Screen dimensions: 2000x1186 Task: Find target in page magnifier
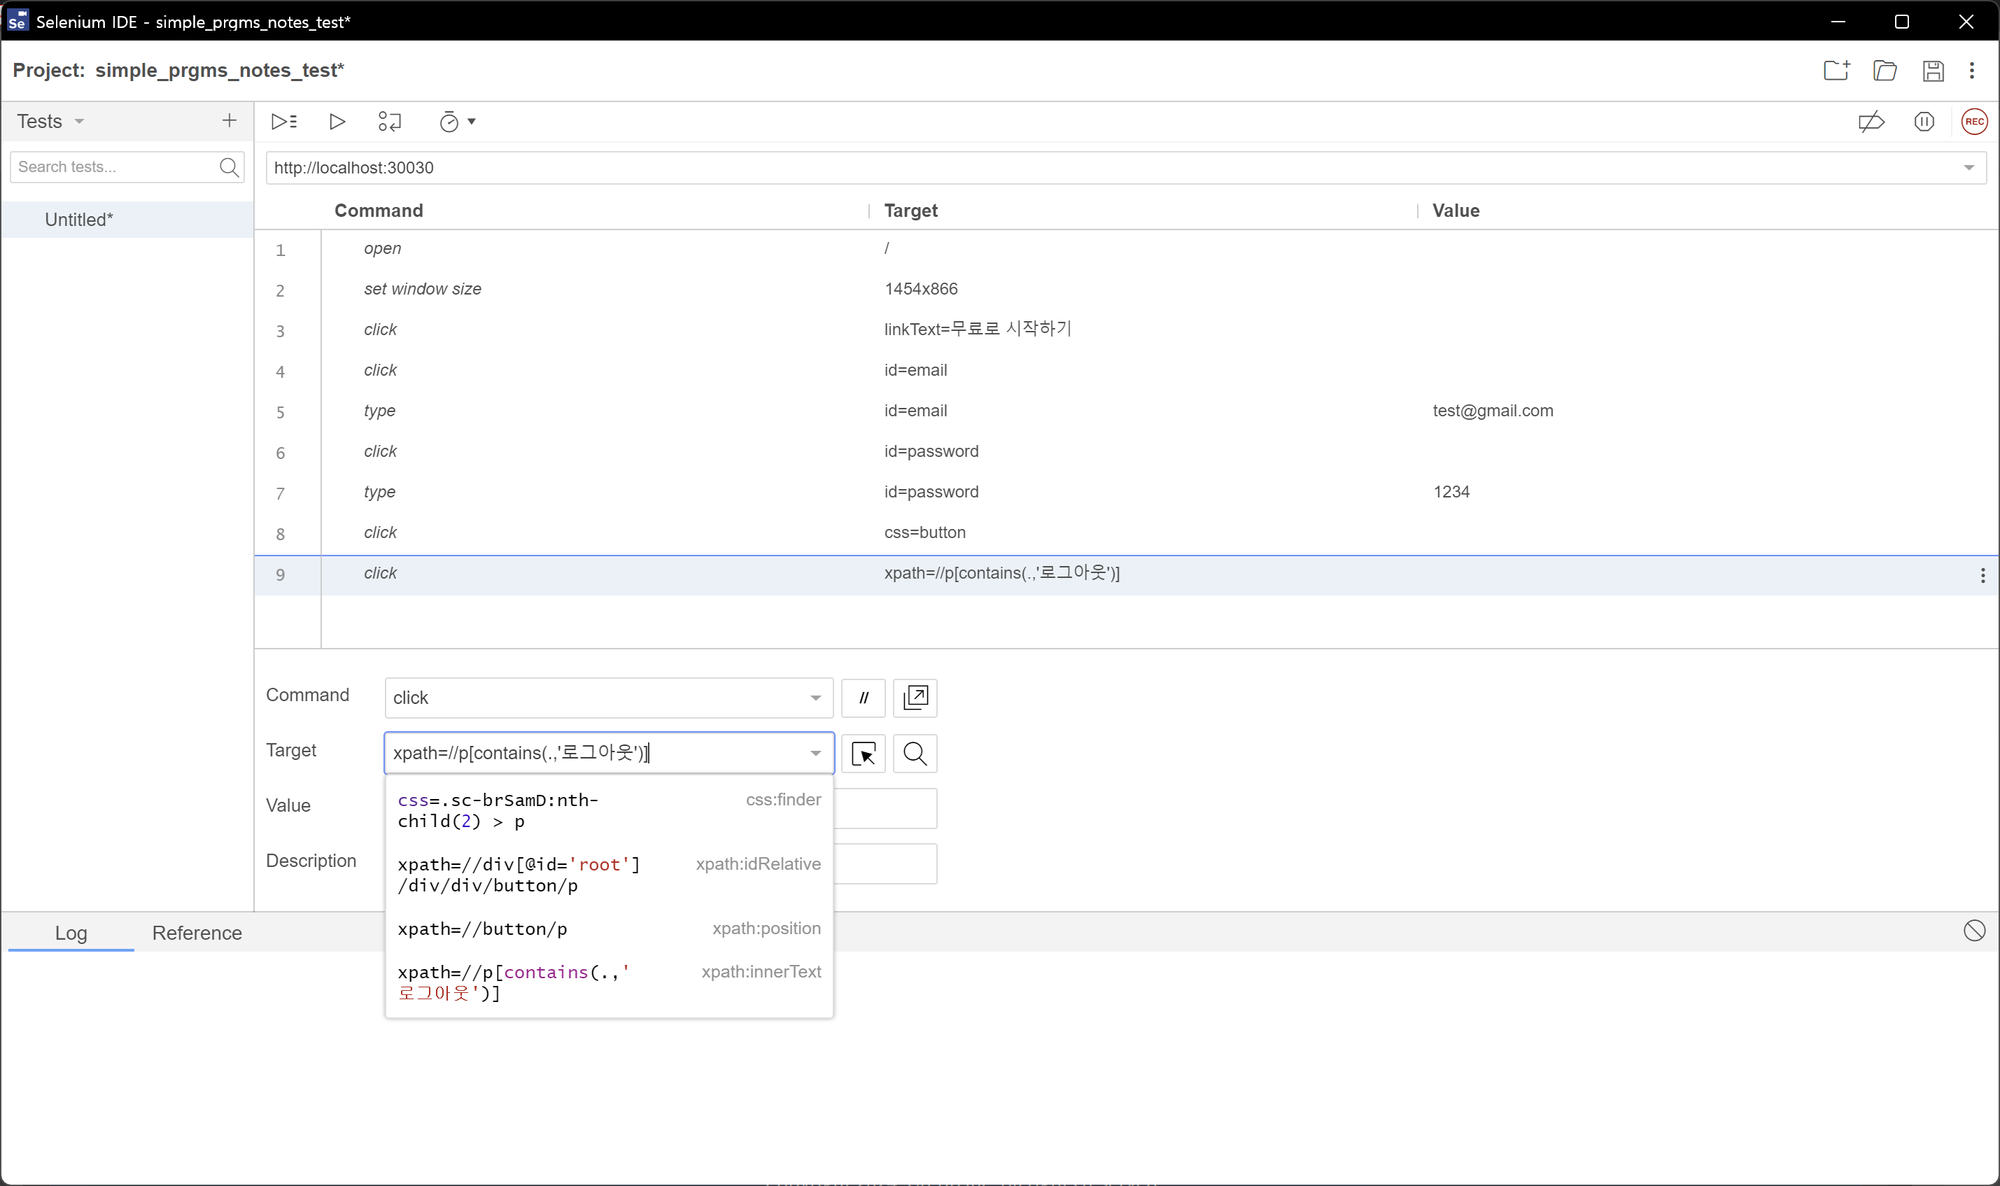[915, 753]
